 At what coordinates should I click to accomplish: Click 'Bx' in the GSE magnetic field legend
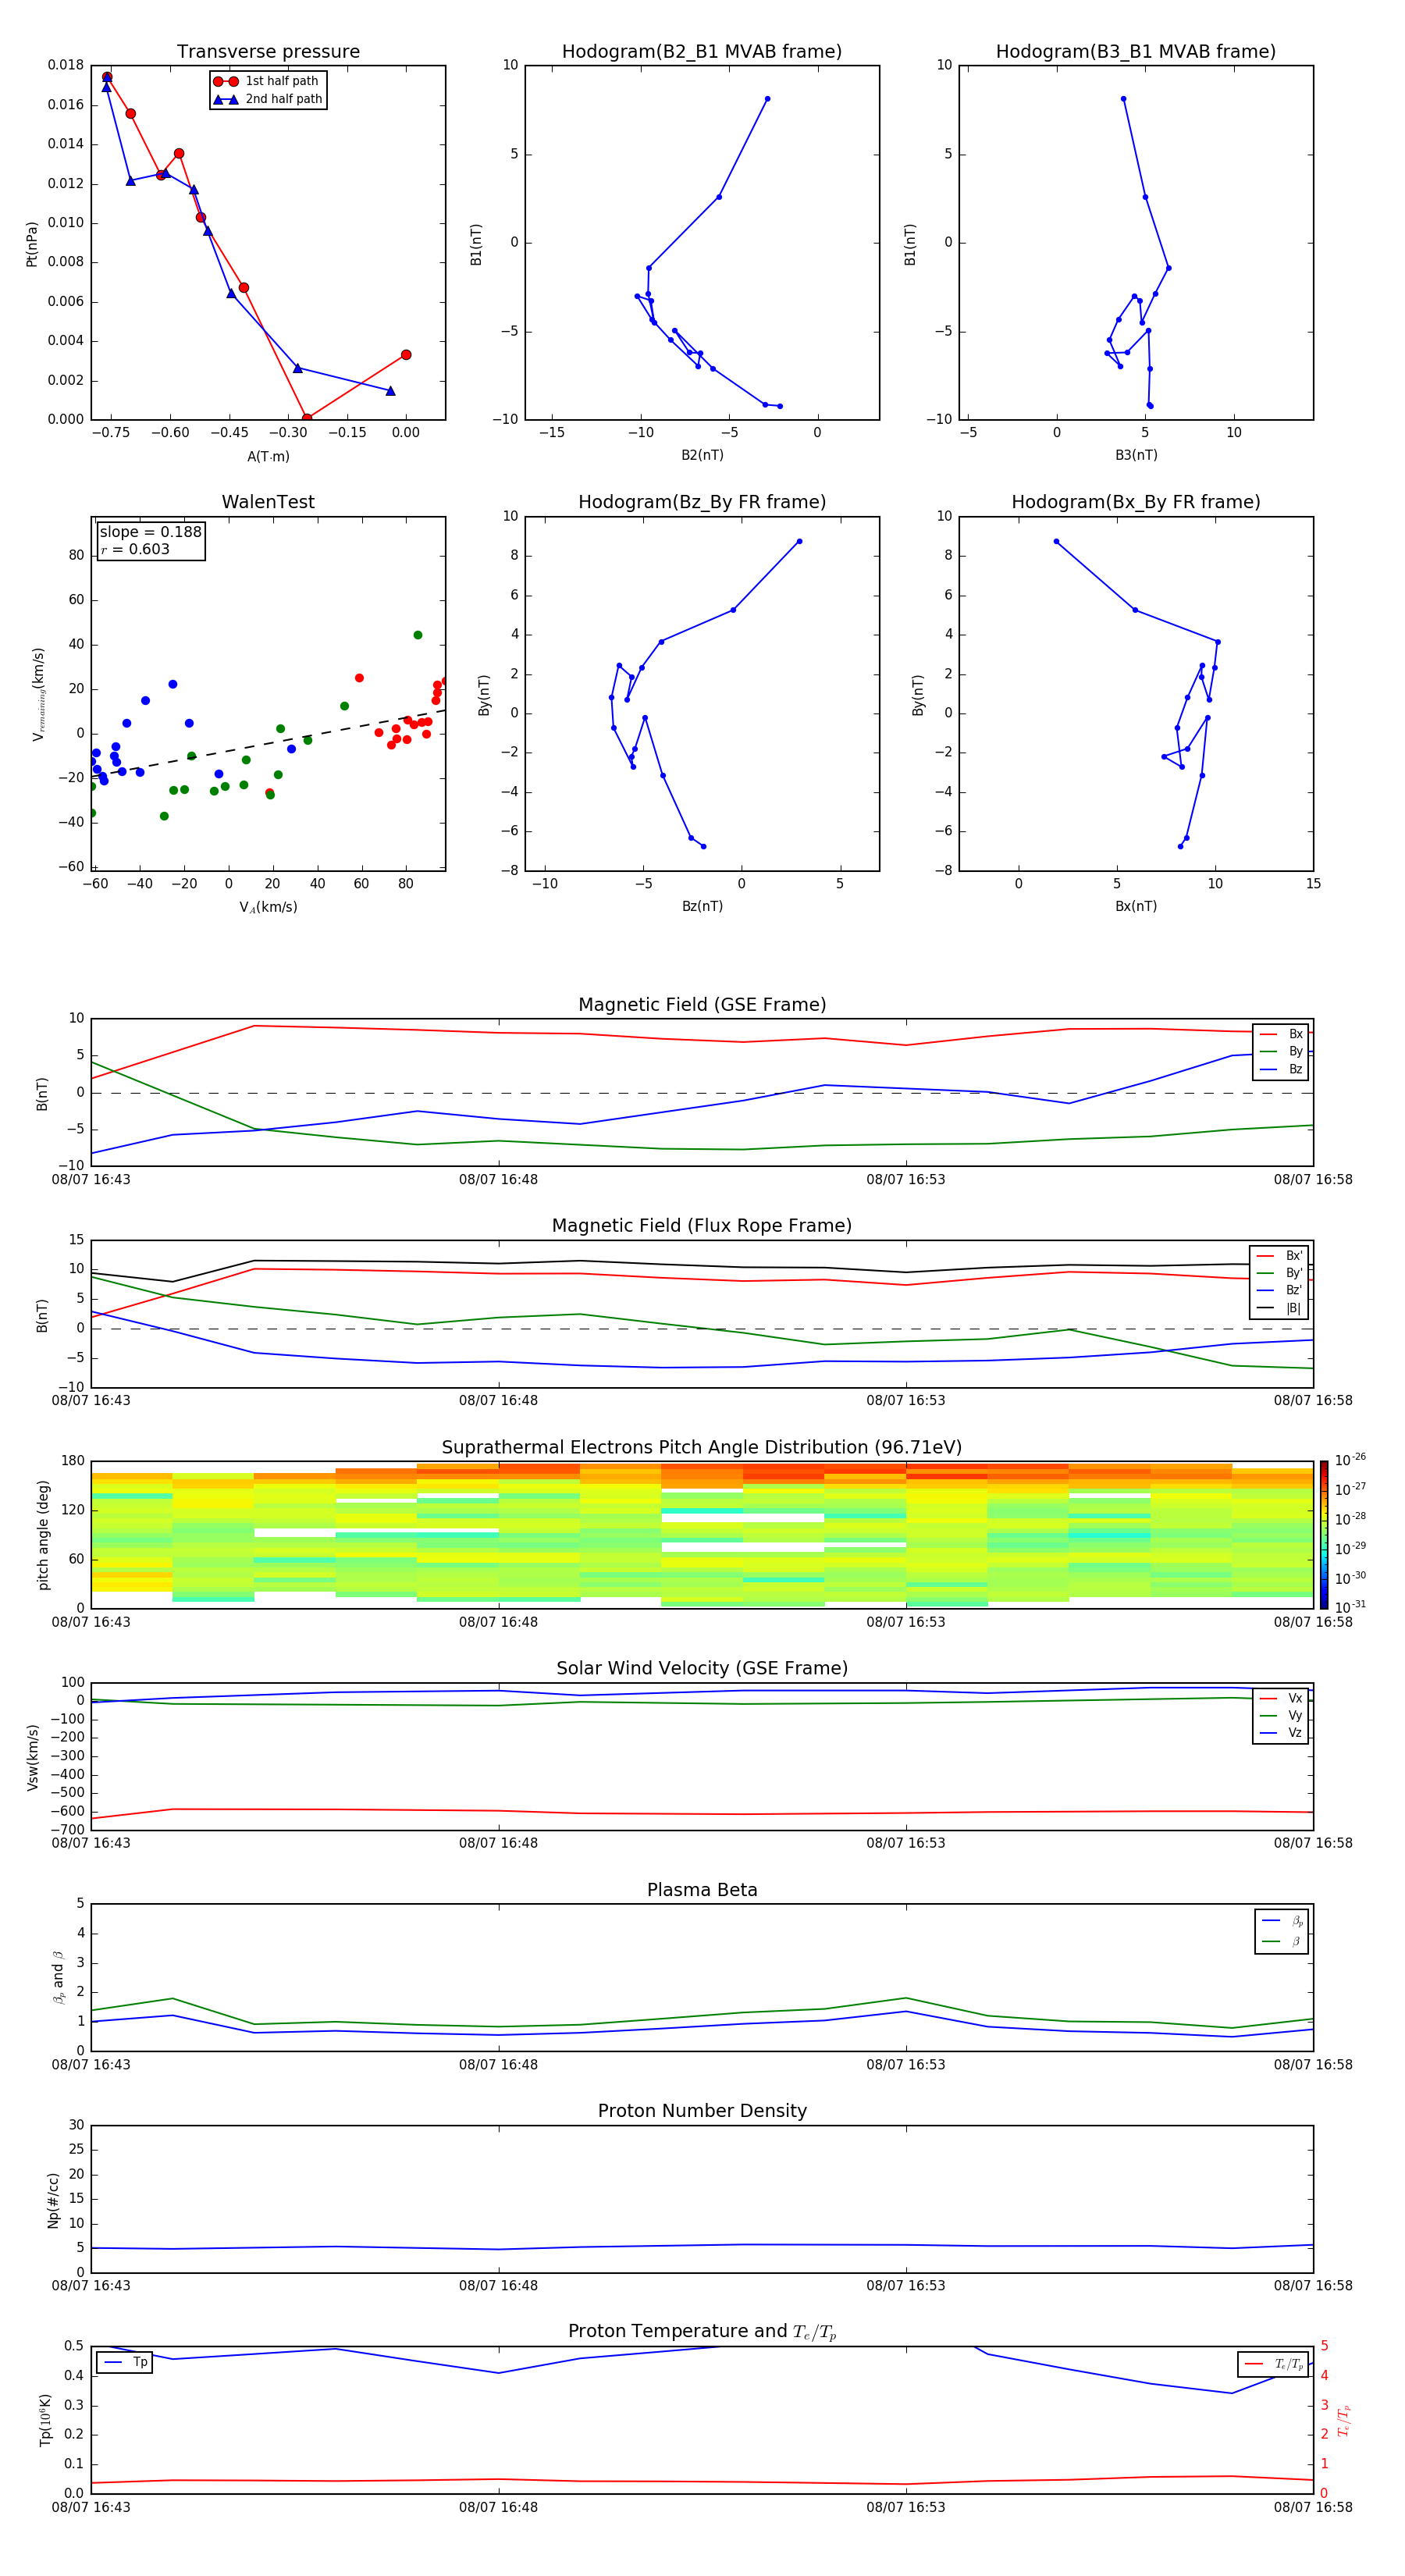point(1281,1034)
